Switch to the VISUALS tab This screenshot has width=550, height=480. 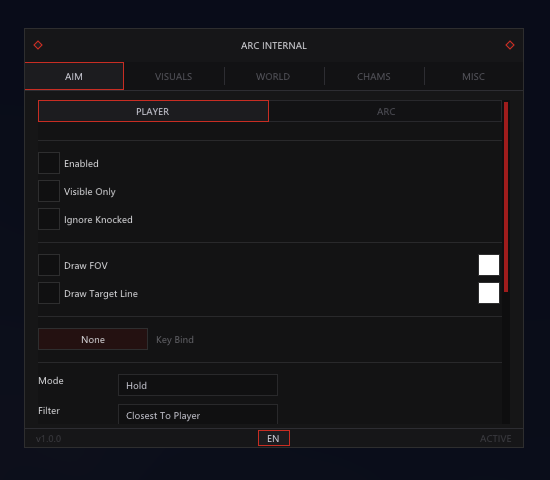click(174, 76)
